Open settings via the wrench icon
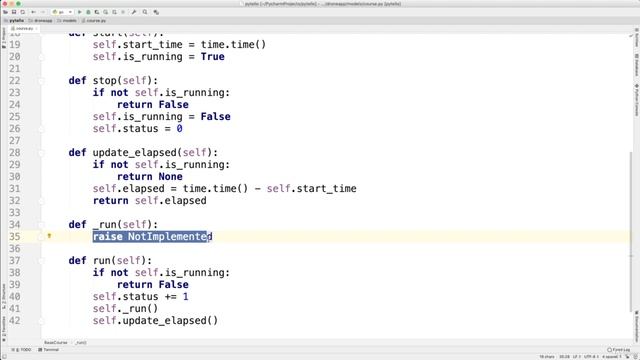This screenshot has width=640, height=360. 133,12
